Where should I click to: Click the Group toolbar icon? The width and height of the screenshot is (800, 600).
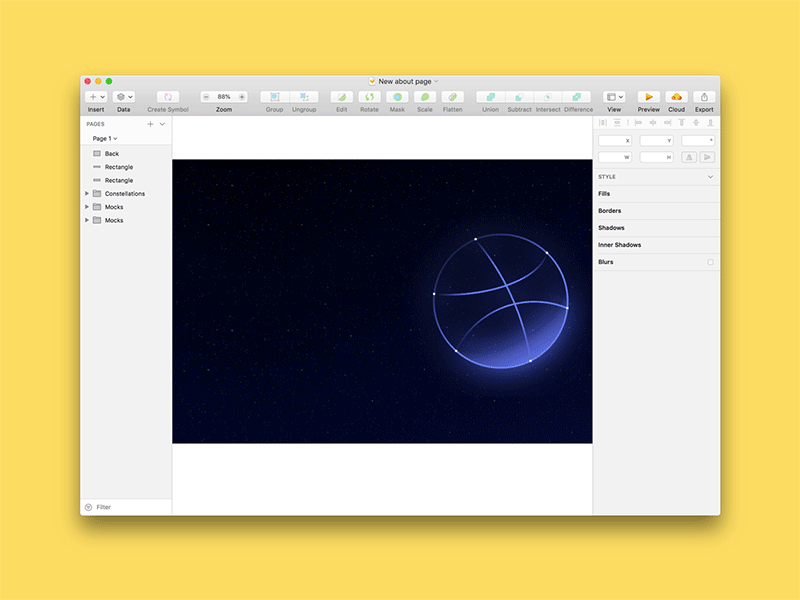[274, 96]
